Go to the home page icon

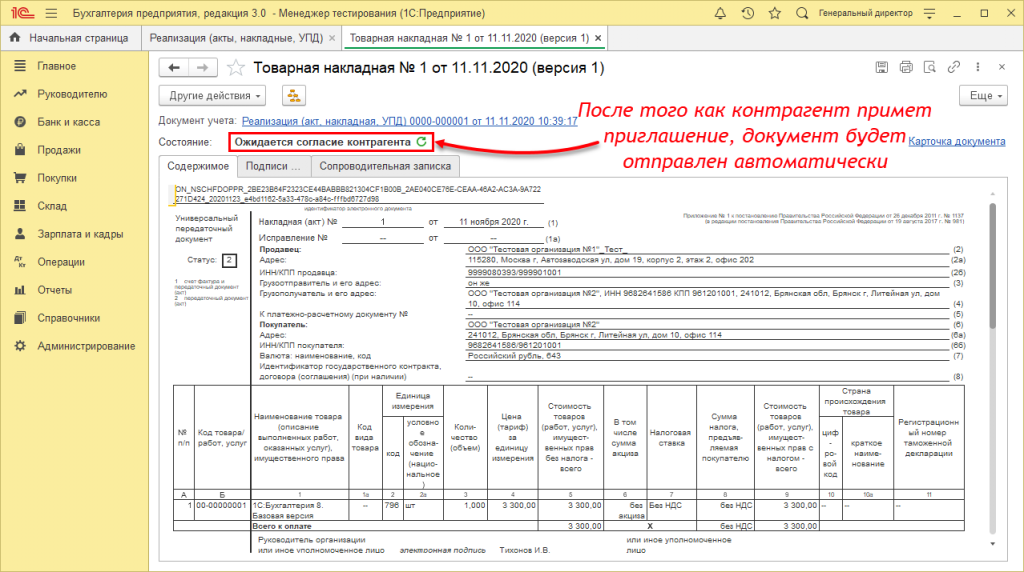(15, 38)
